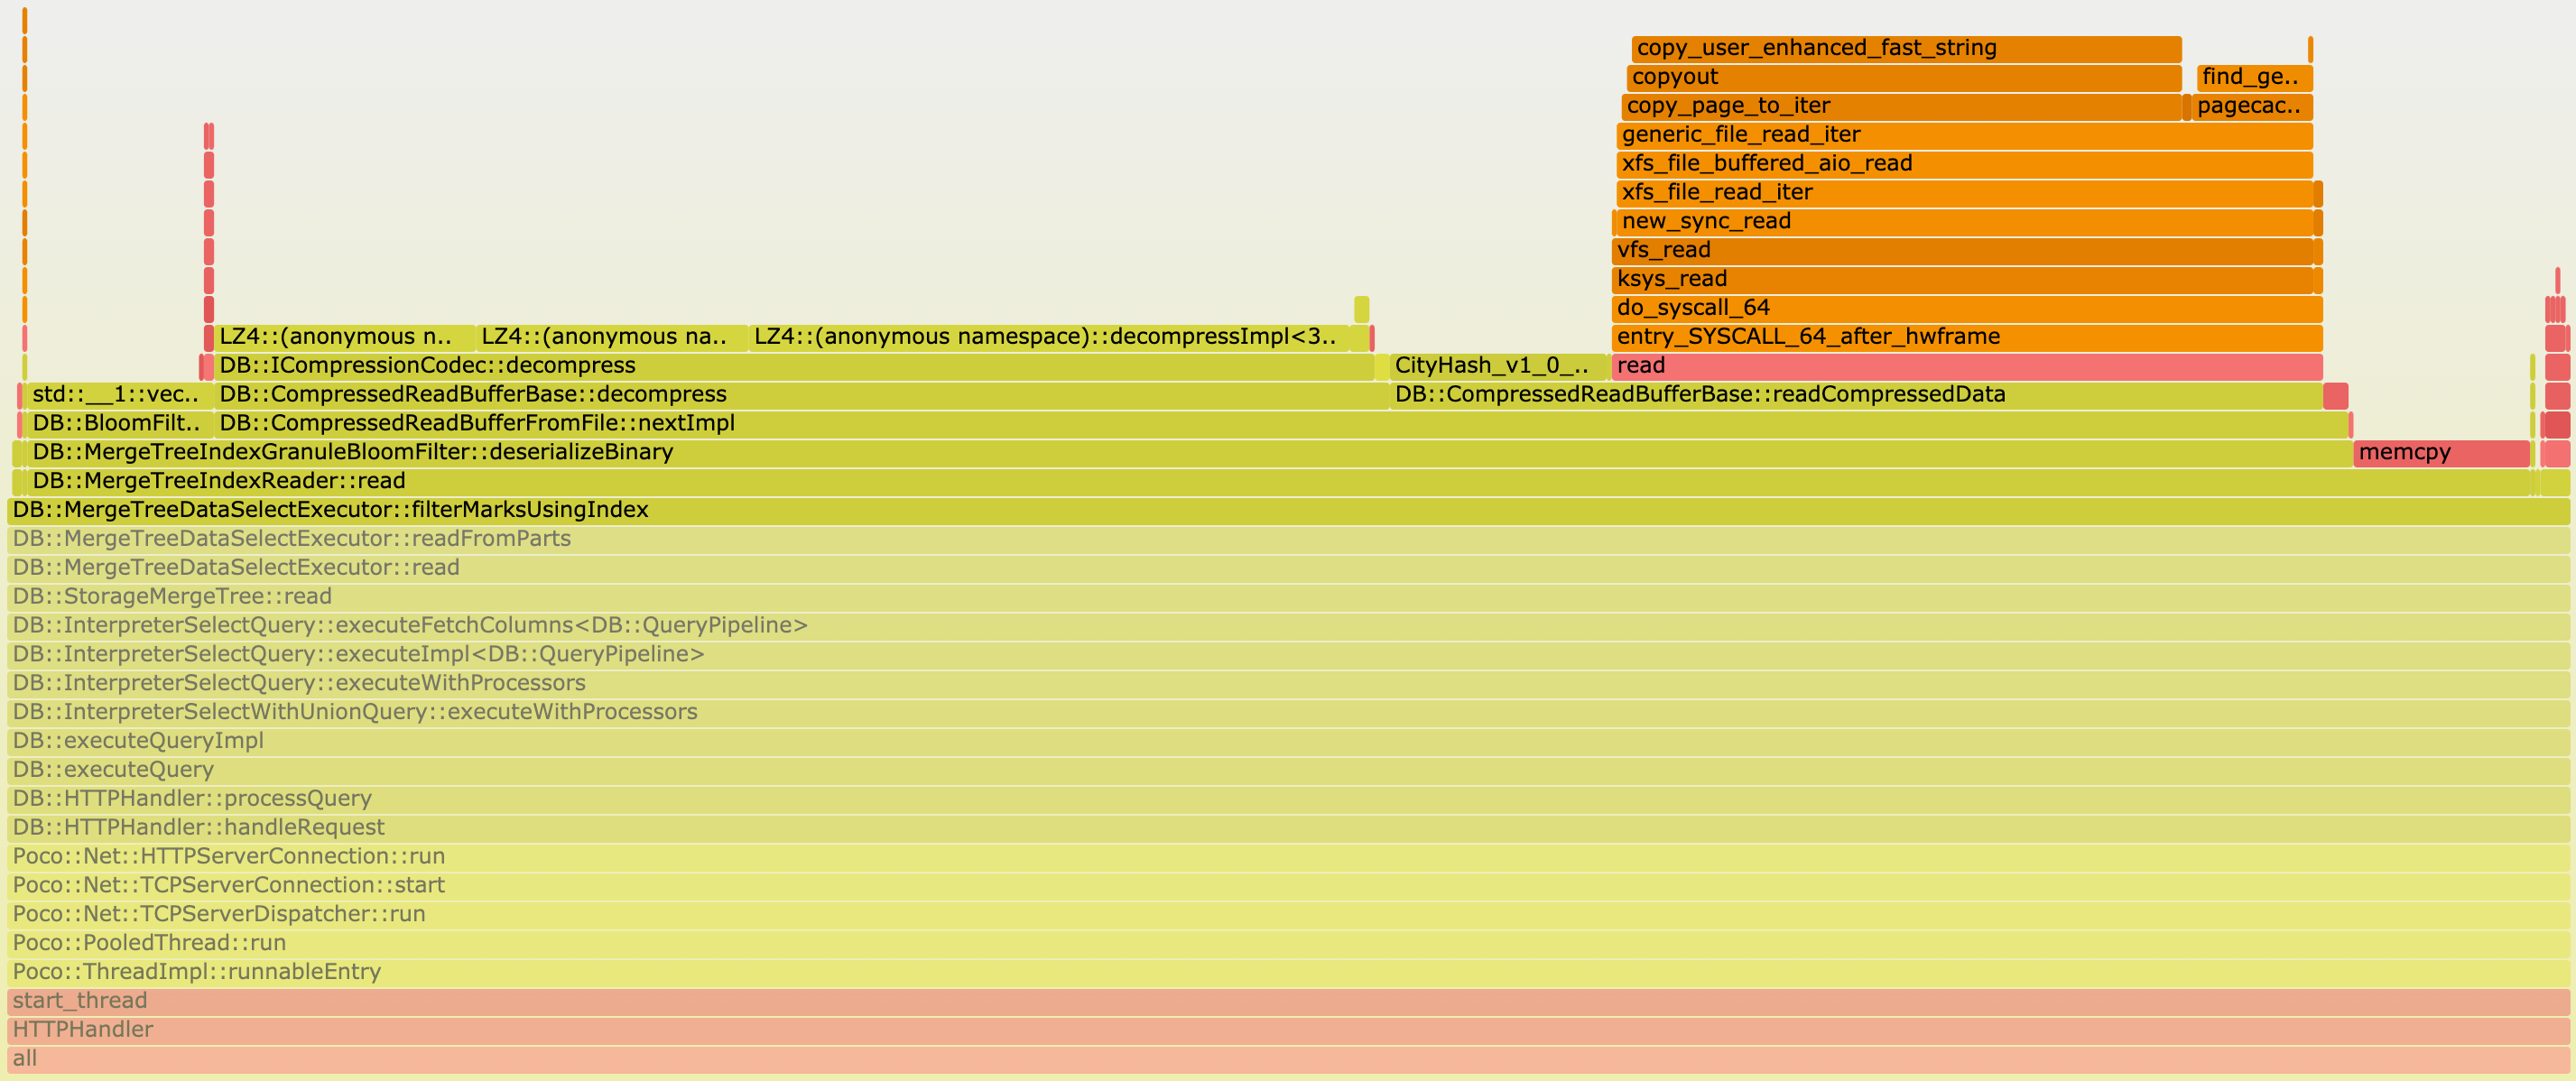Select generic_file_read_iter frame
This screenshot has height=1081, width=2576.
pos(1964,136)
